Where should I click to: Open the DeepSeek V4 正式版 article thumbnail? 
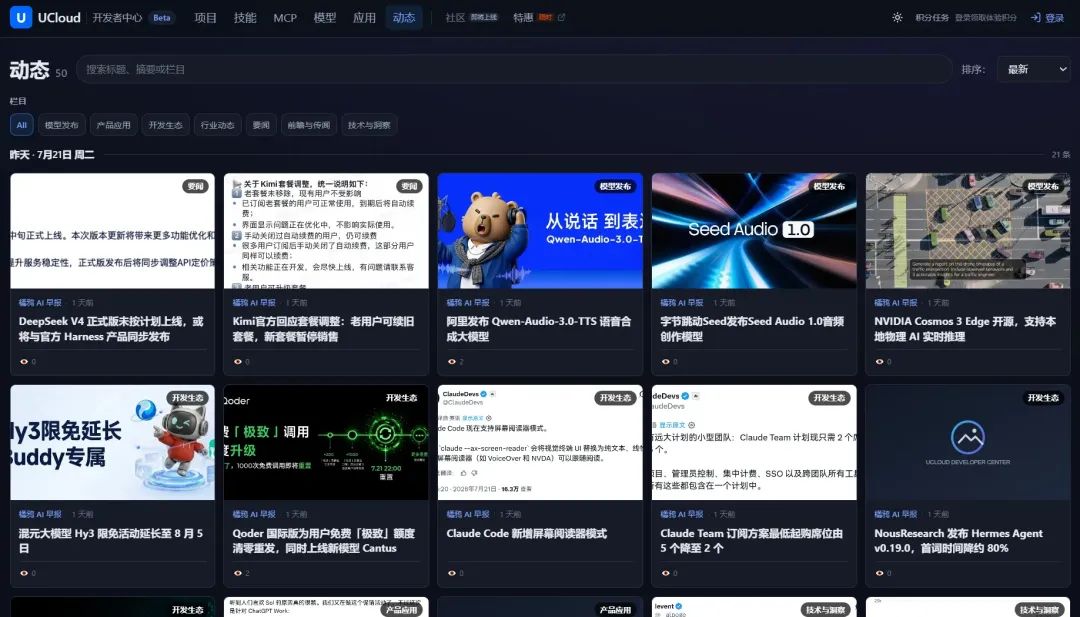coord(112,231)
